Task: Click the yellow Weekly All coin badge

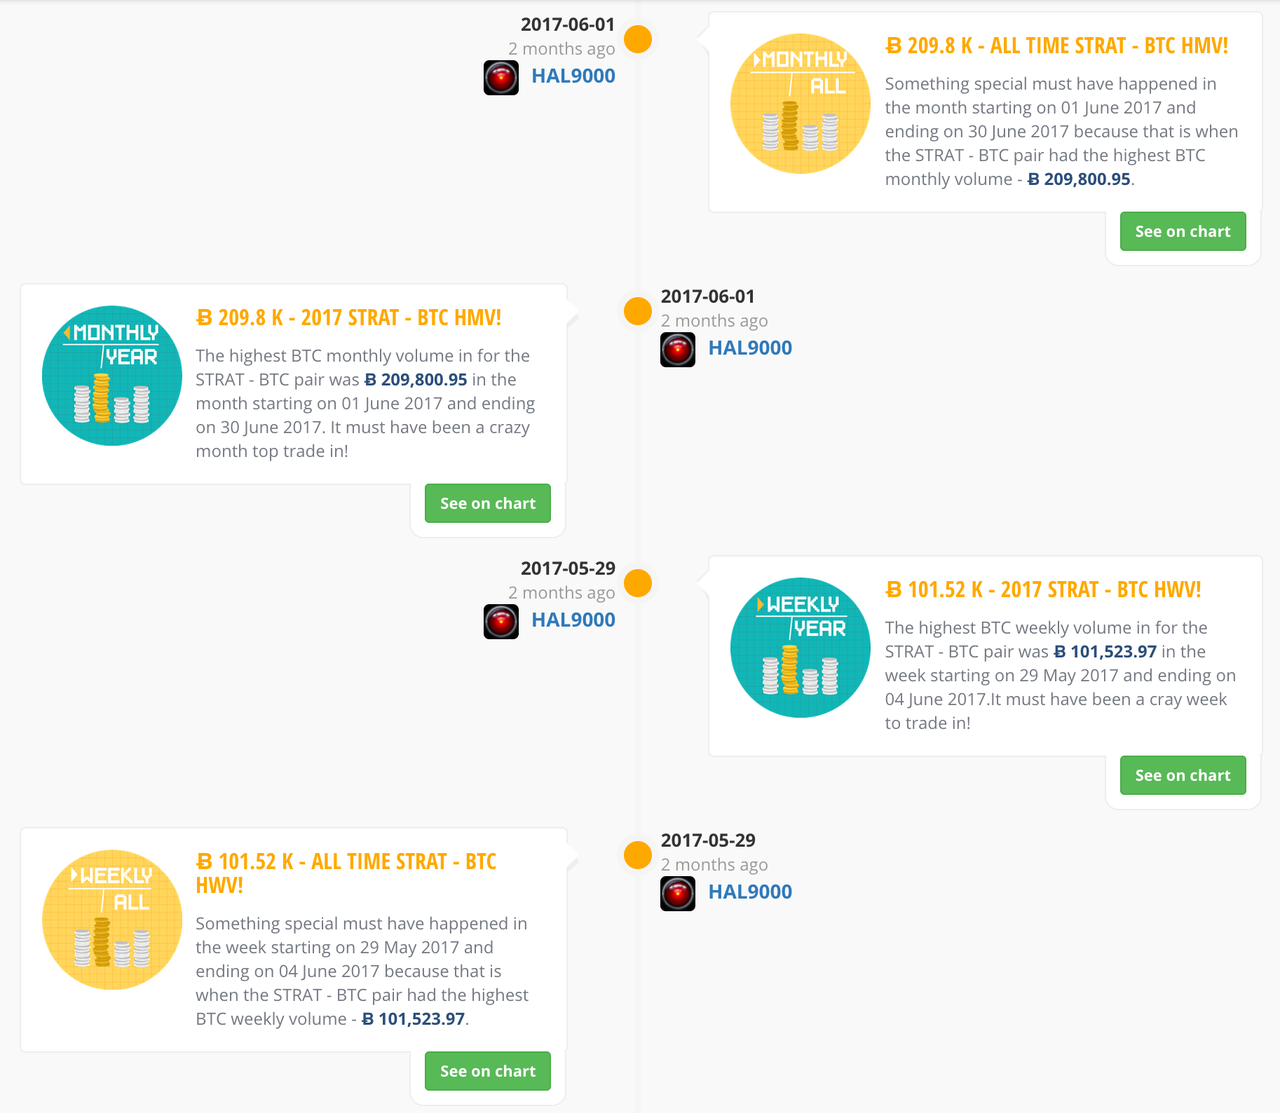Action: point(112,920)
